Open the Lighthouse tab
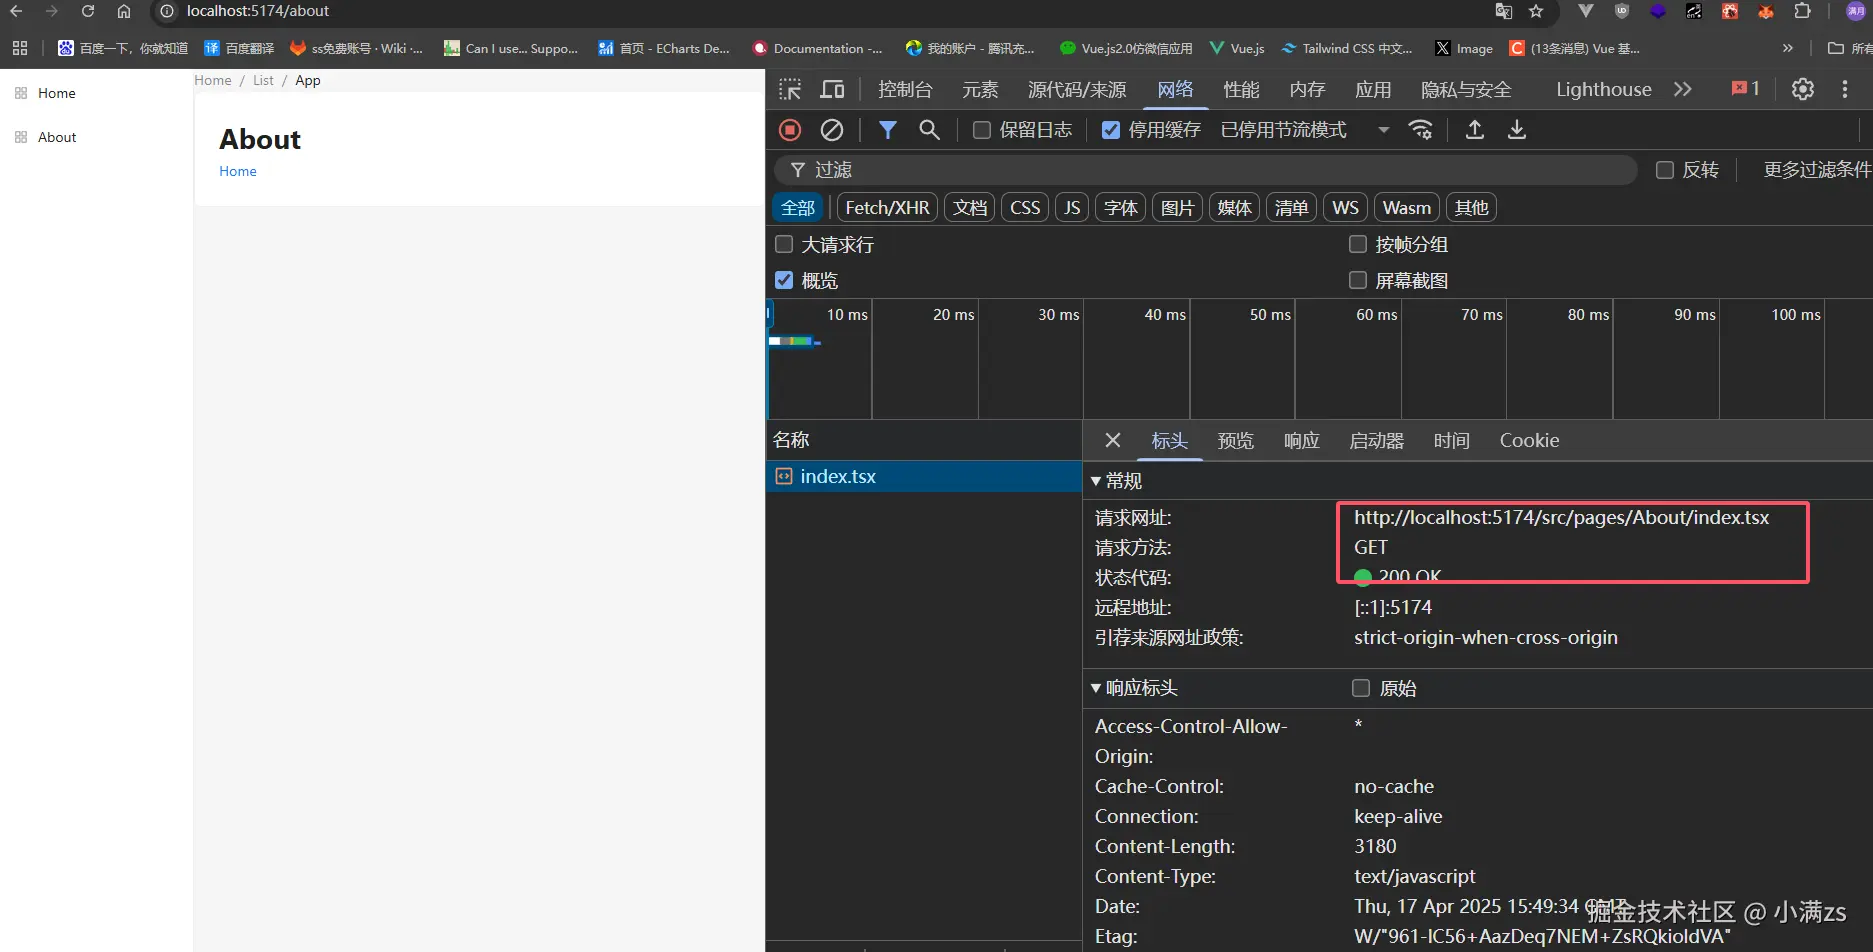 tap(1604, 89)
